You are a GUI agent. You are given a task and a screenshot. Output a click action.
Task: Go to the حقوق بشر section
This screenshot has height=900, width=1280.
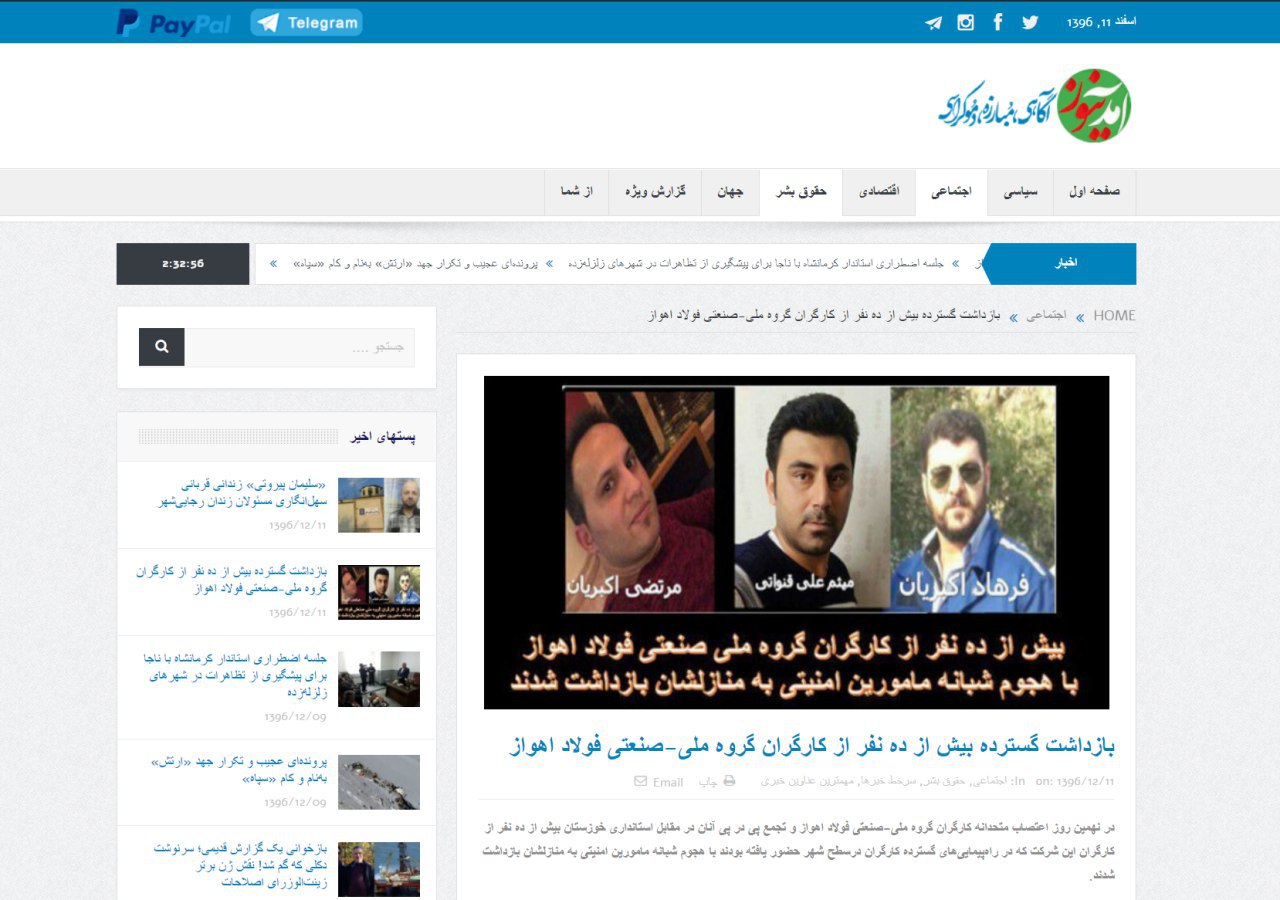[x=801, y=192]
